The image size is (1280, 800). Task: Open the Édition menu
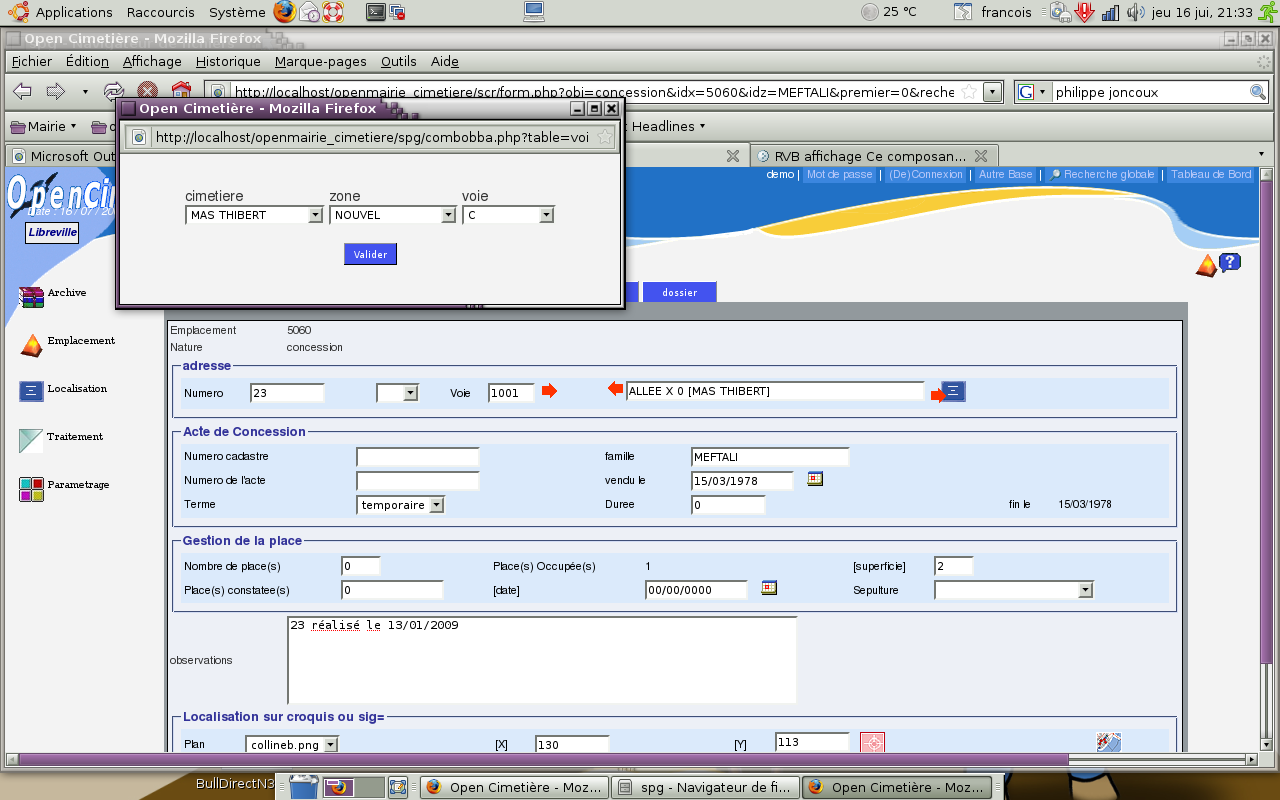point(87,61)
